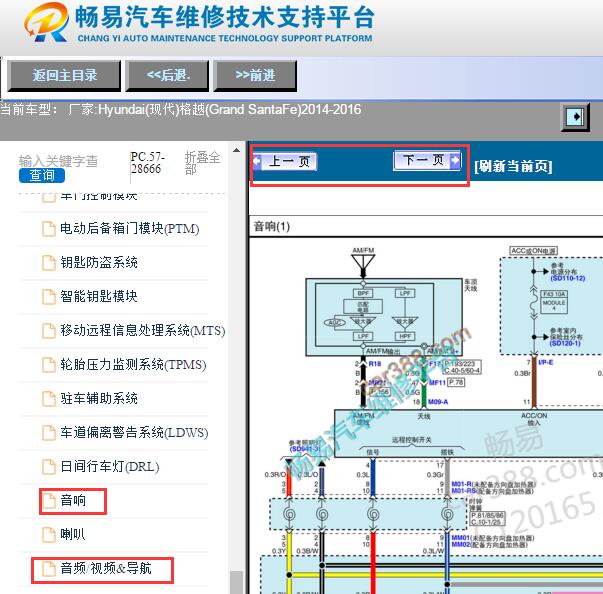
Task: Click the 音响(1) diagram heading
Action: [272, 226]
